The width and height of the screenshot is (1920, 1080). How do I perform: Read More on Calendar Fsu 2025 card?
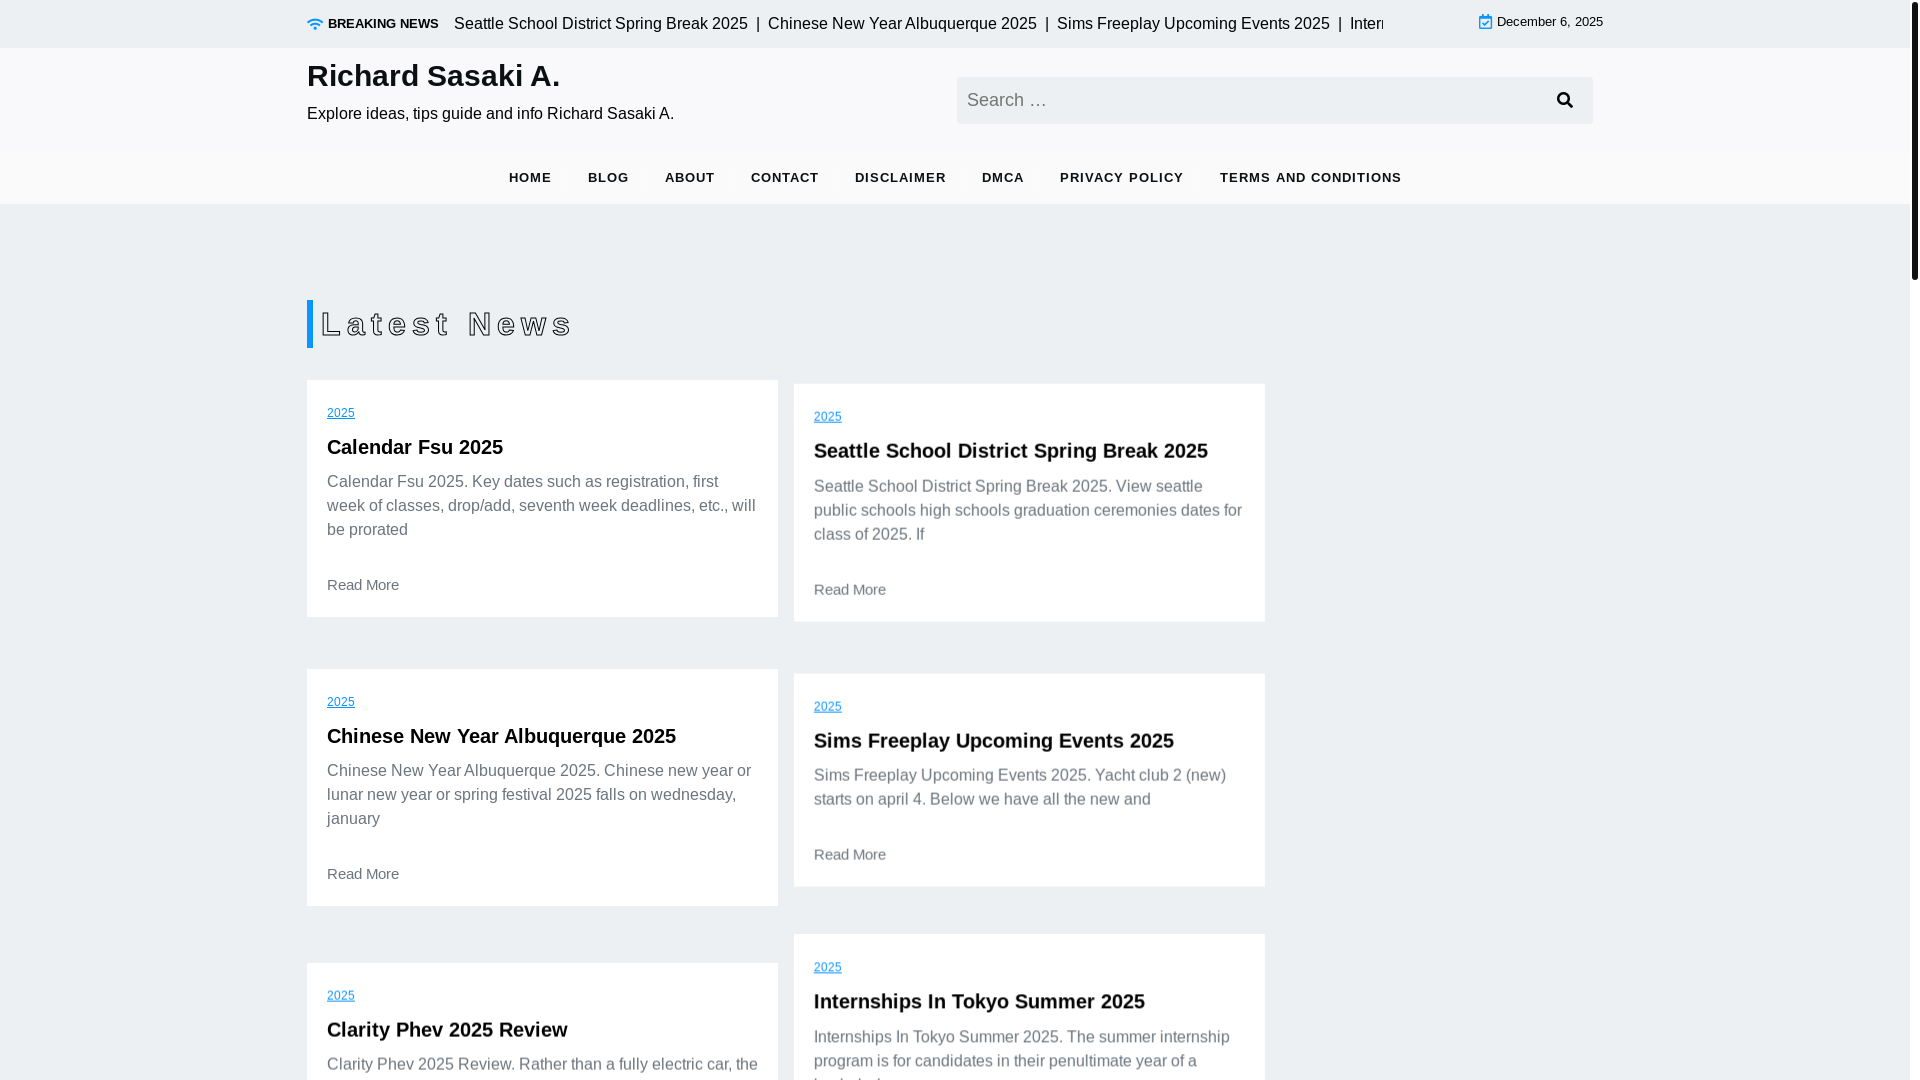tap(363, 585)
